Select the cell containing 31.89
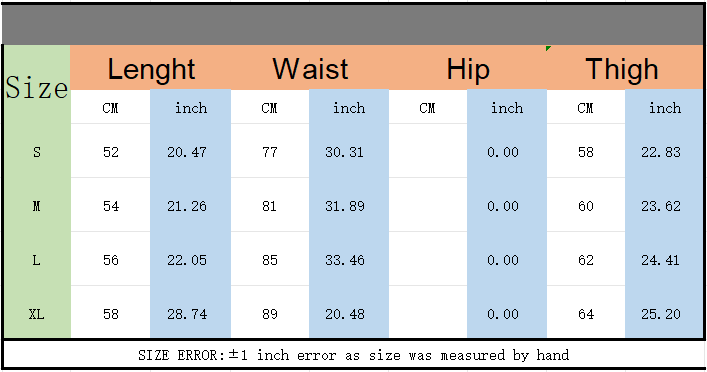707x372 pixels. 349,206
